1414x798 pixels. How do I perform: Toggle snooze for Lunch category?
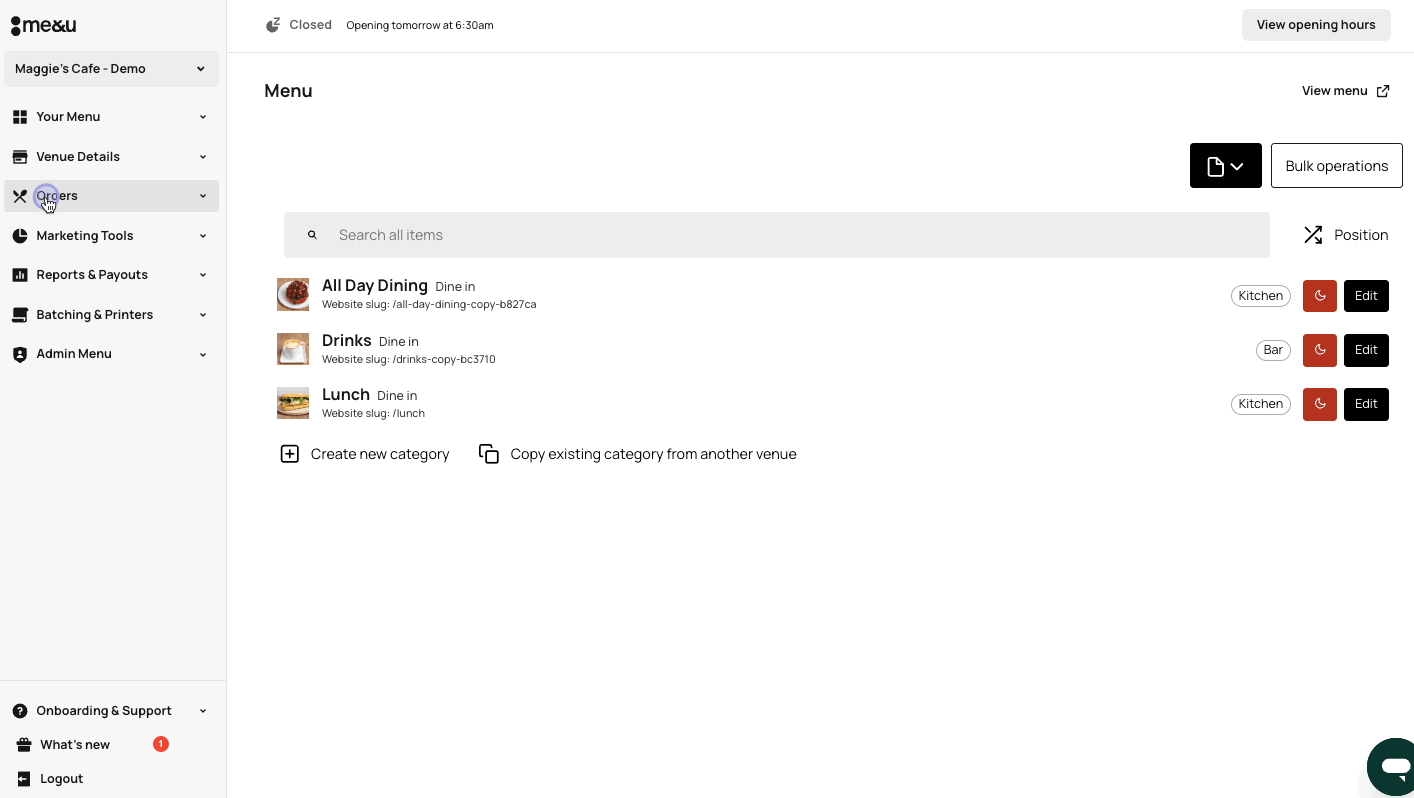point(1319,404)
